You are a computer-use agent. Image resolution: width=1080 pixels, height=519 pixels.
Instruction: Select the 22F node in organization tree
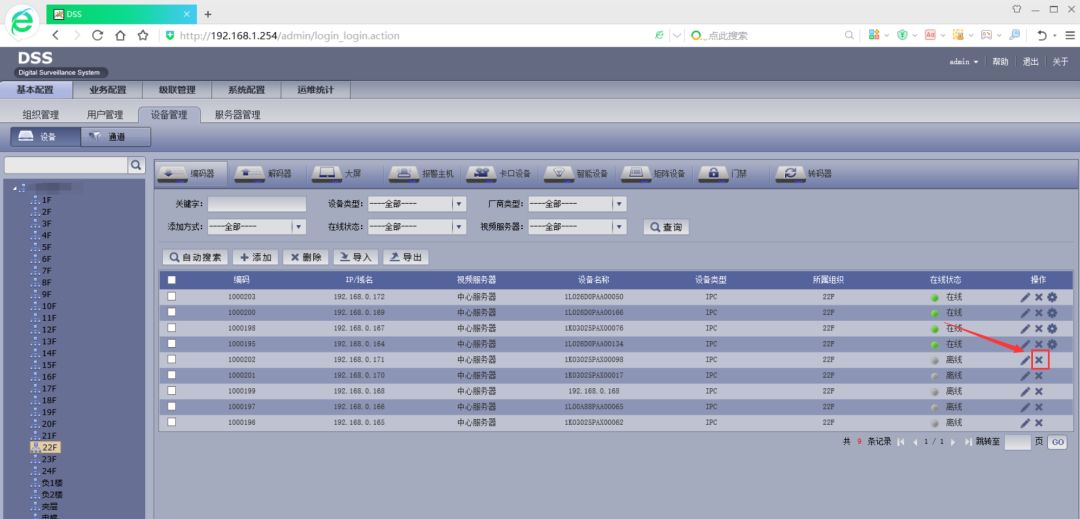pyautogui.click(x=45, y=447)
